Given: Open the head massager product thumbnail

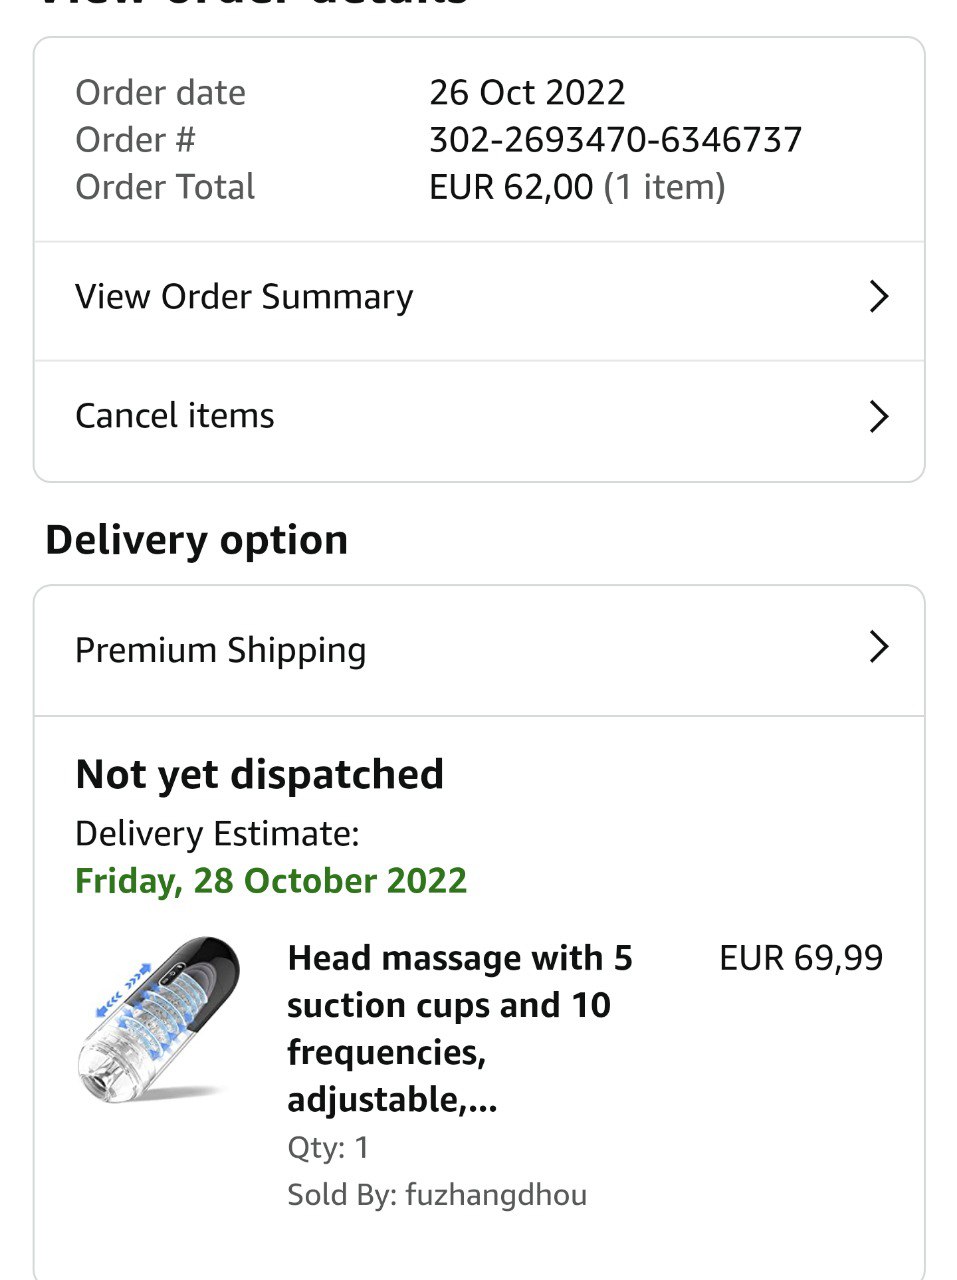Looking at the screenshot, I should point(158,1020).
